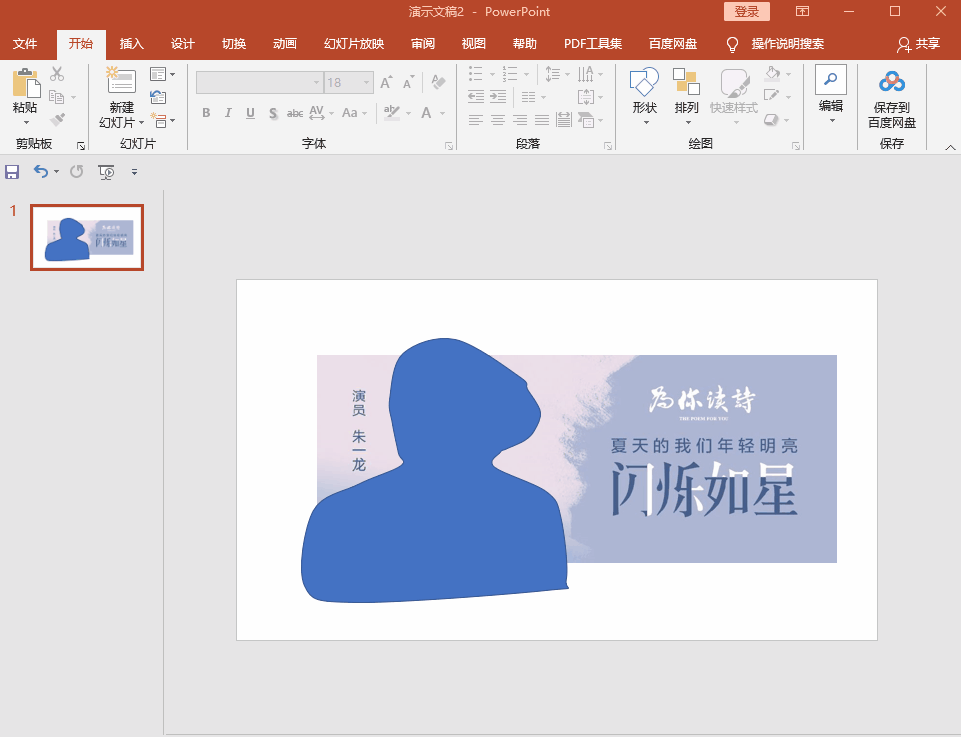Open the font name combo box
The image size is (961, 737).
[x=260, y=83]
